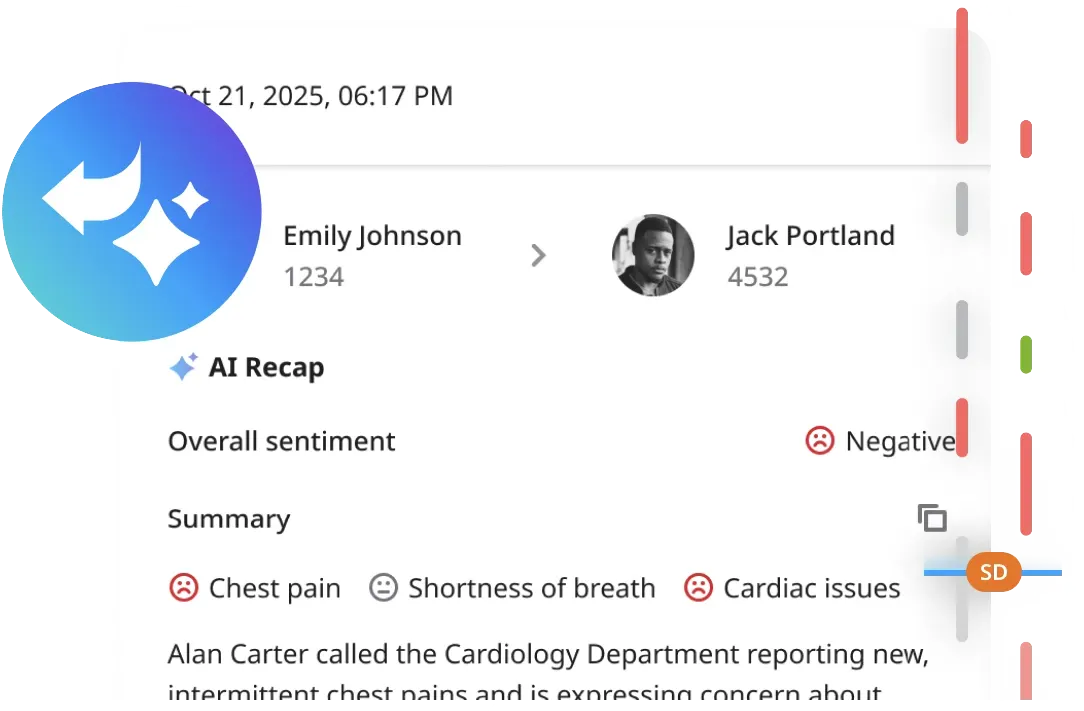Click the Shortness of breath topic tag
Image resolution: width=1084 pixels, height=711 pixels.
[512, 588]
